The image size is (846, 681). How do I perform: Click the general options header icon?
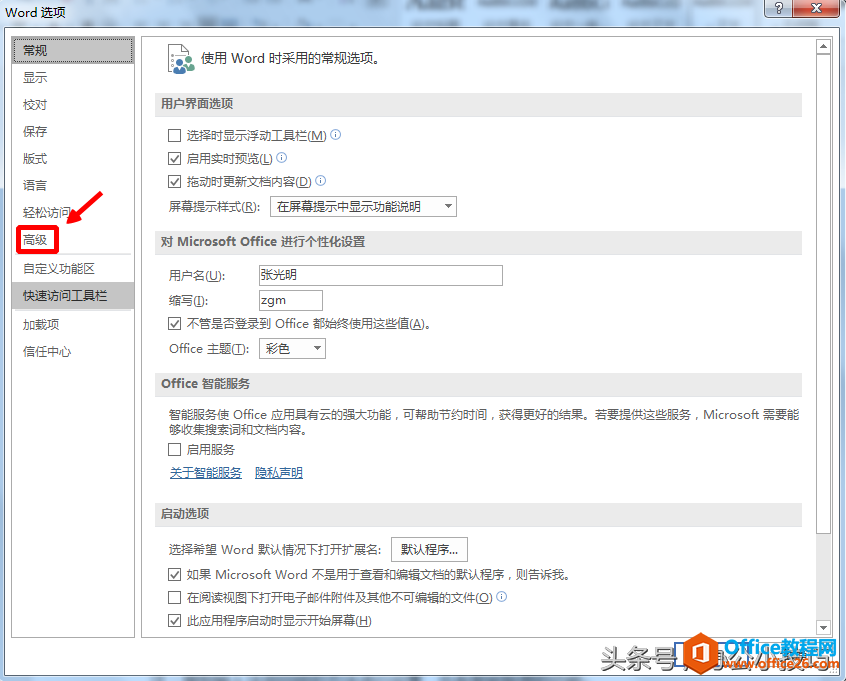point(180,59)
